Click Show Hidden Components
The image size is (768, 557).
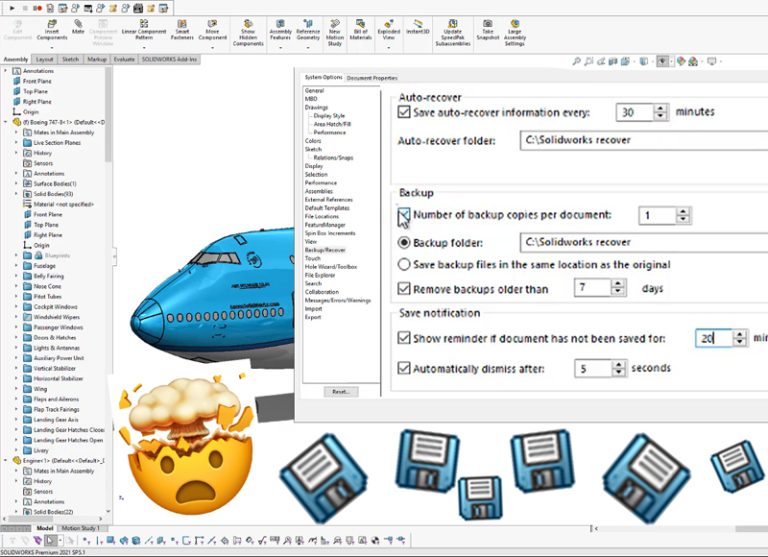coord(248,33)
